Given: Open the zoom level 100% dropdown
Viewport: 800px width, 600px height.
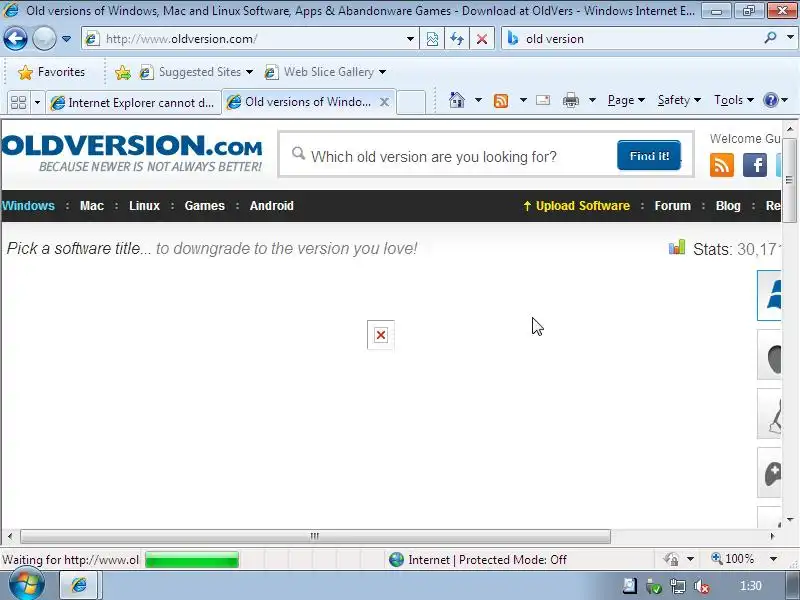Looking at the screenshot, I should (773, 559).
